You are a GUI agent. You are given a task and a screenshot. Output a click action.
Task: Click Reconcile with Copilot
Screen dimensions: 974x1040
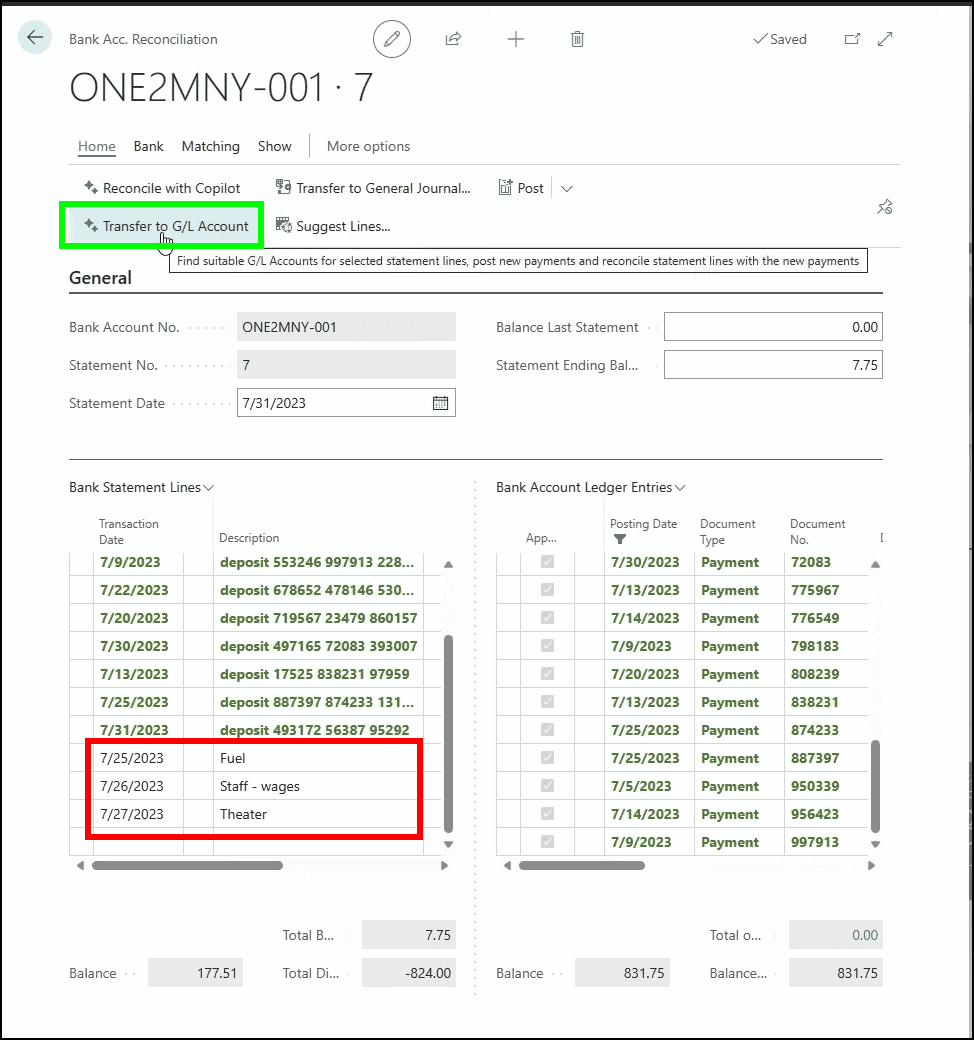click(x=162, y=188)
